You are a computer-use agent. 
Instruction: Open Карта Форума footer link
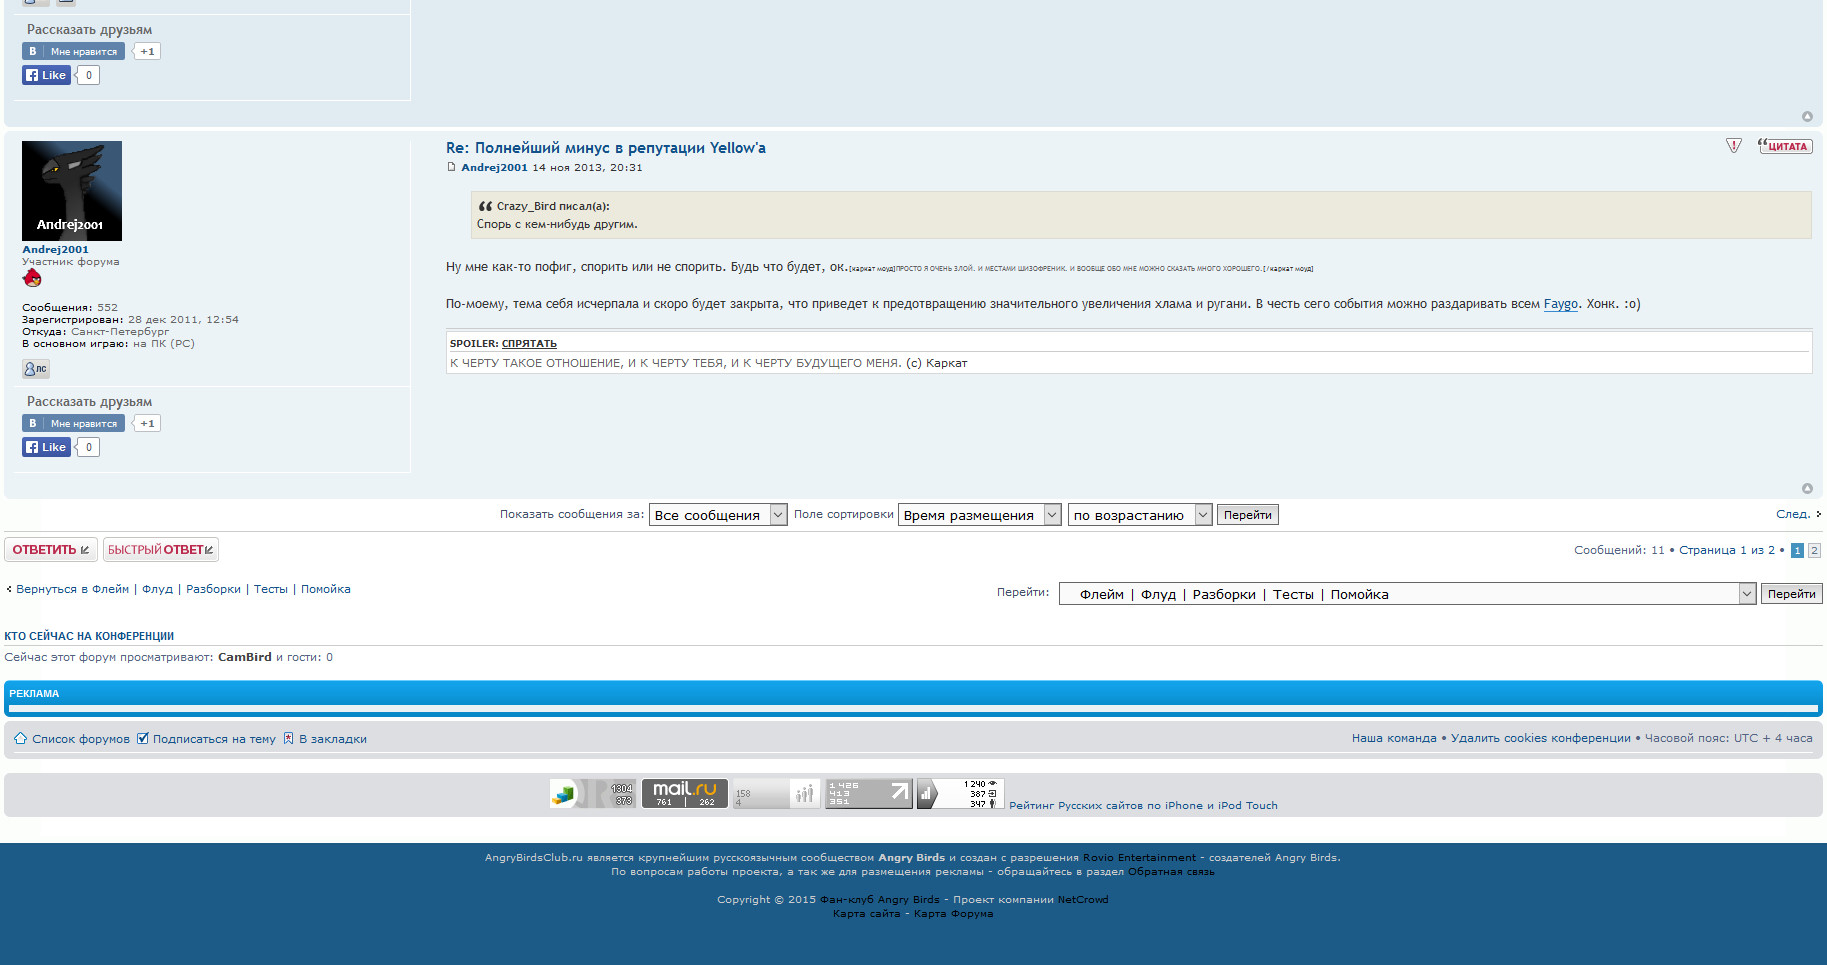[953, 913]
